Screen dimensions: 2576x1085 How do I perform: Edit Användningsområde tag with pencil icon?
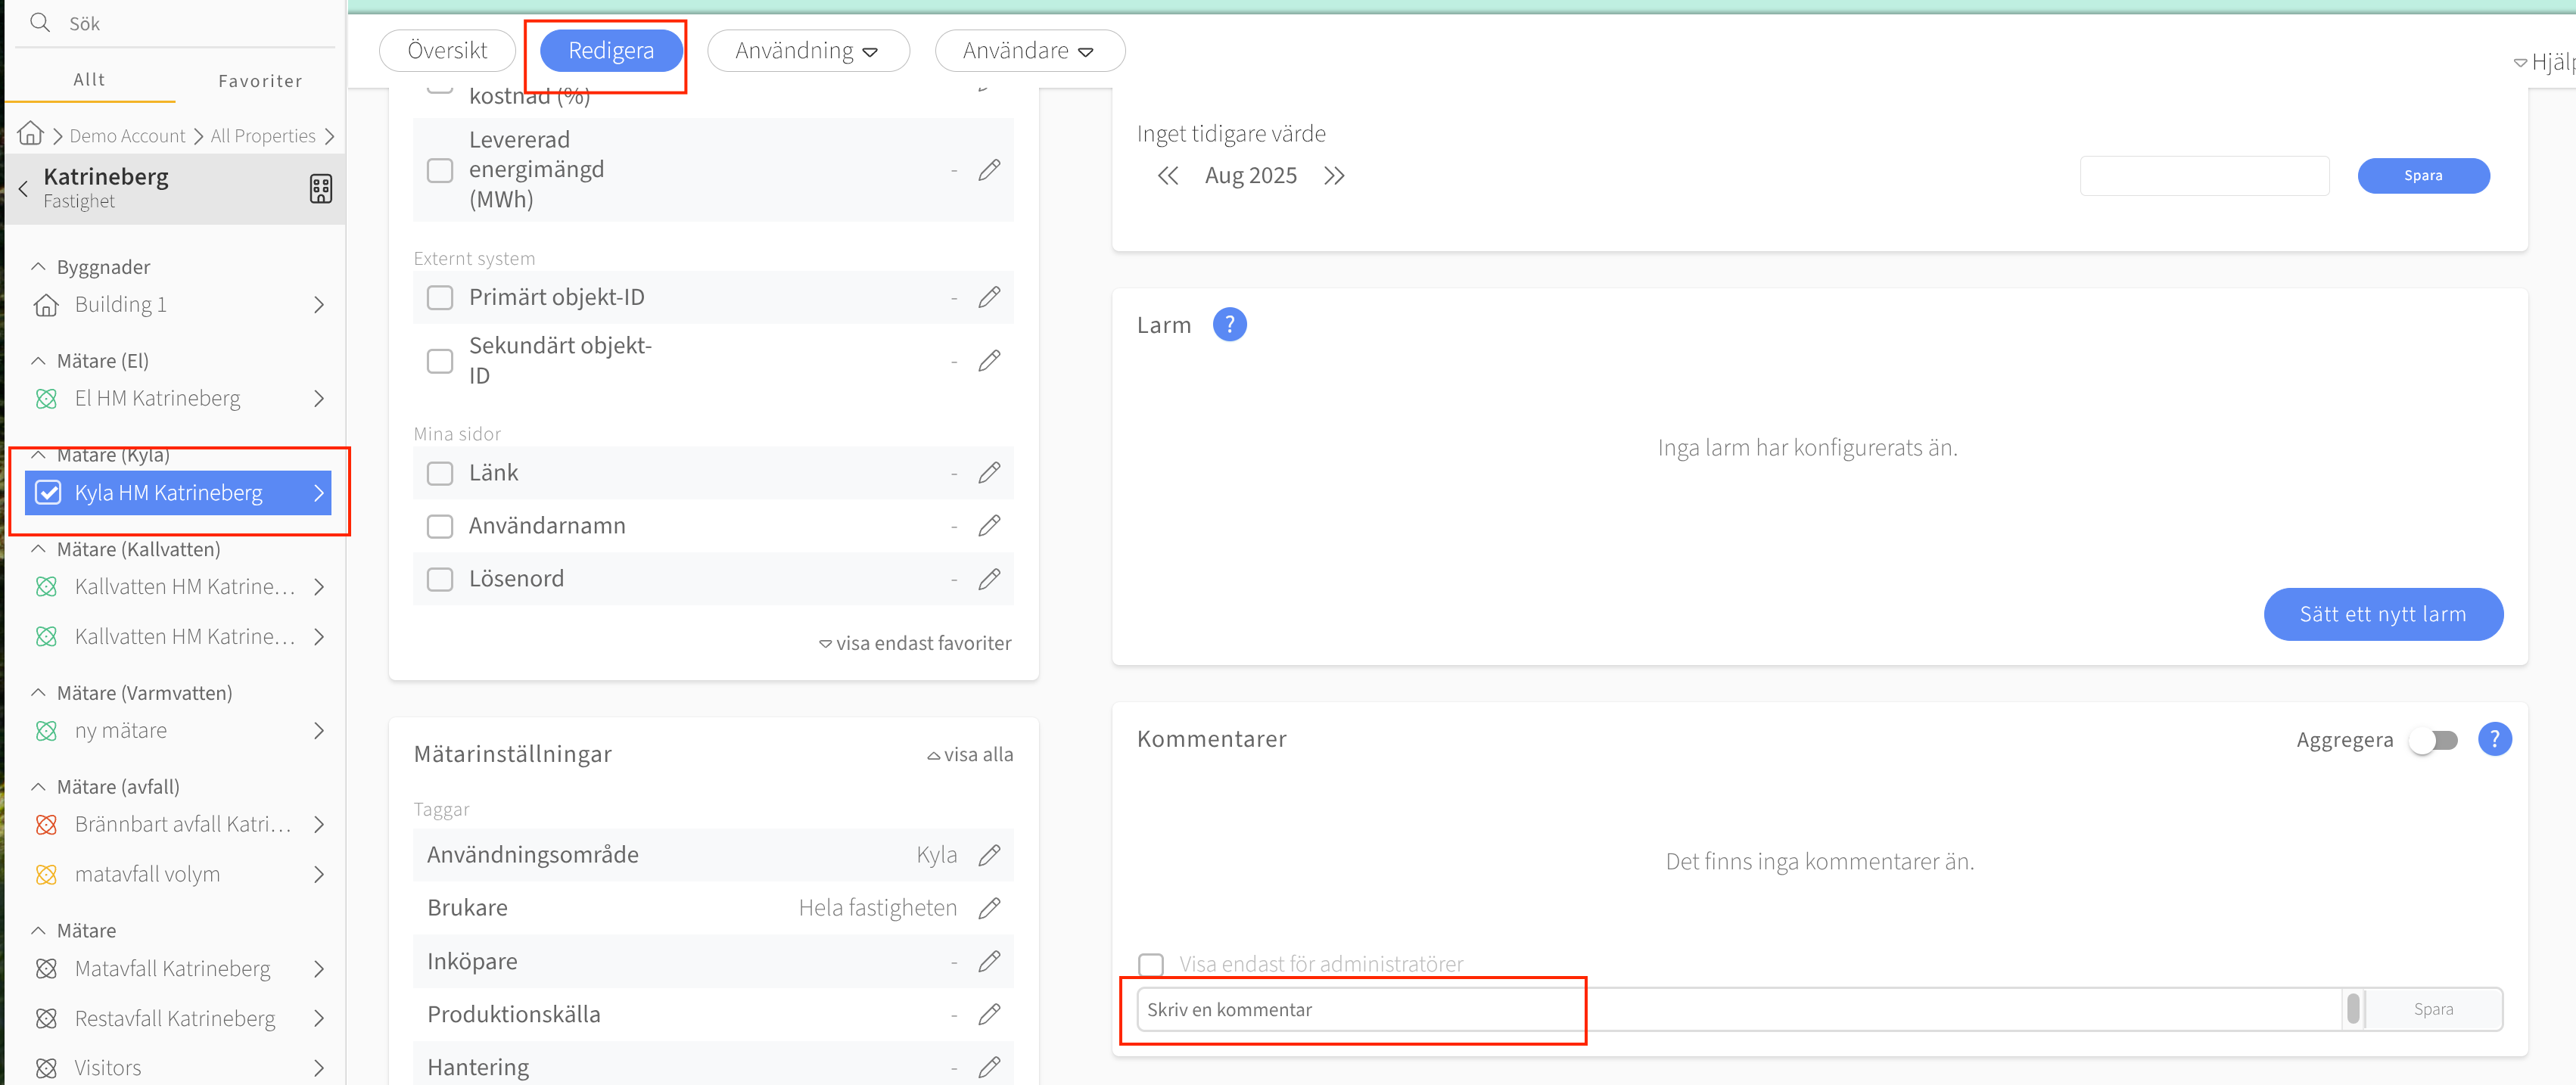pyautogui.click(x=988, y=854)
